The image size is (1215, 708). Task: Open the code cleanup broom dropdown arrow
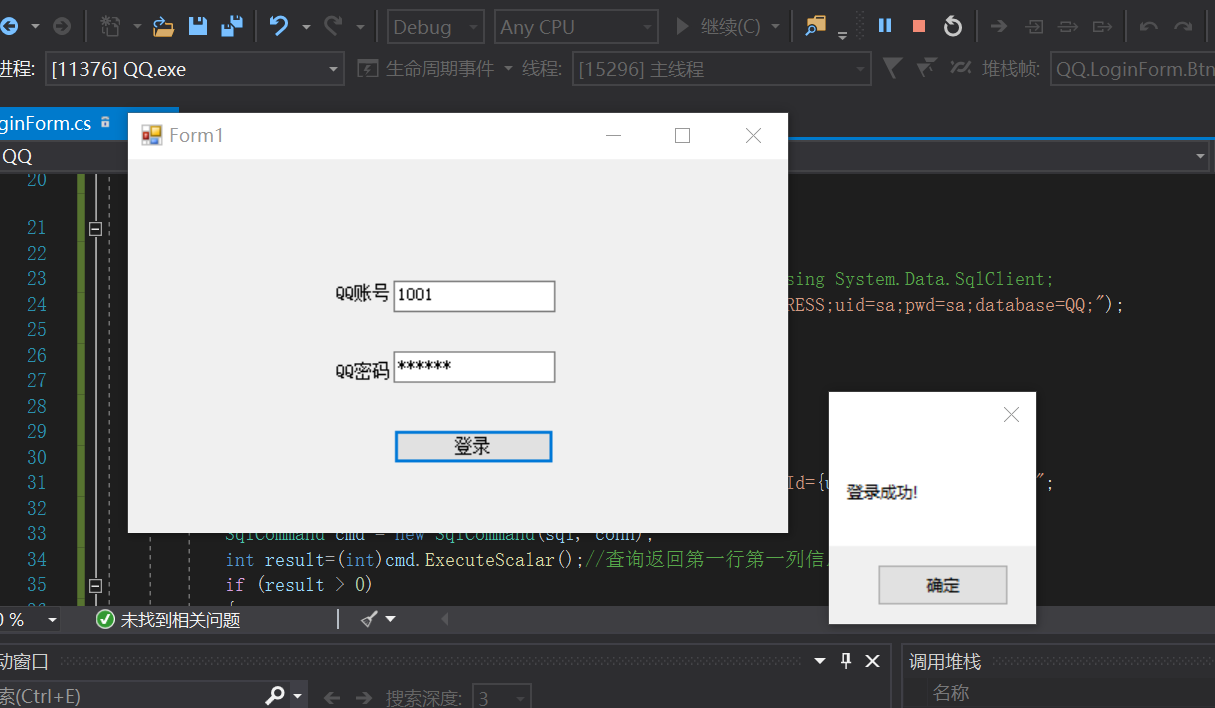pos(390,620)
